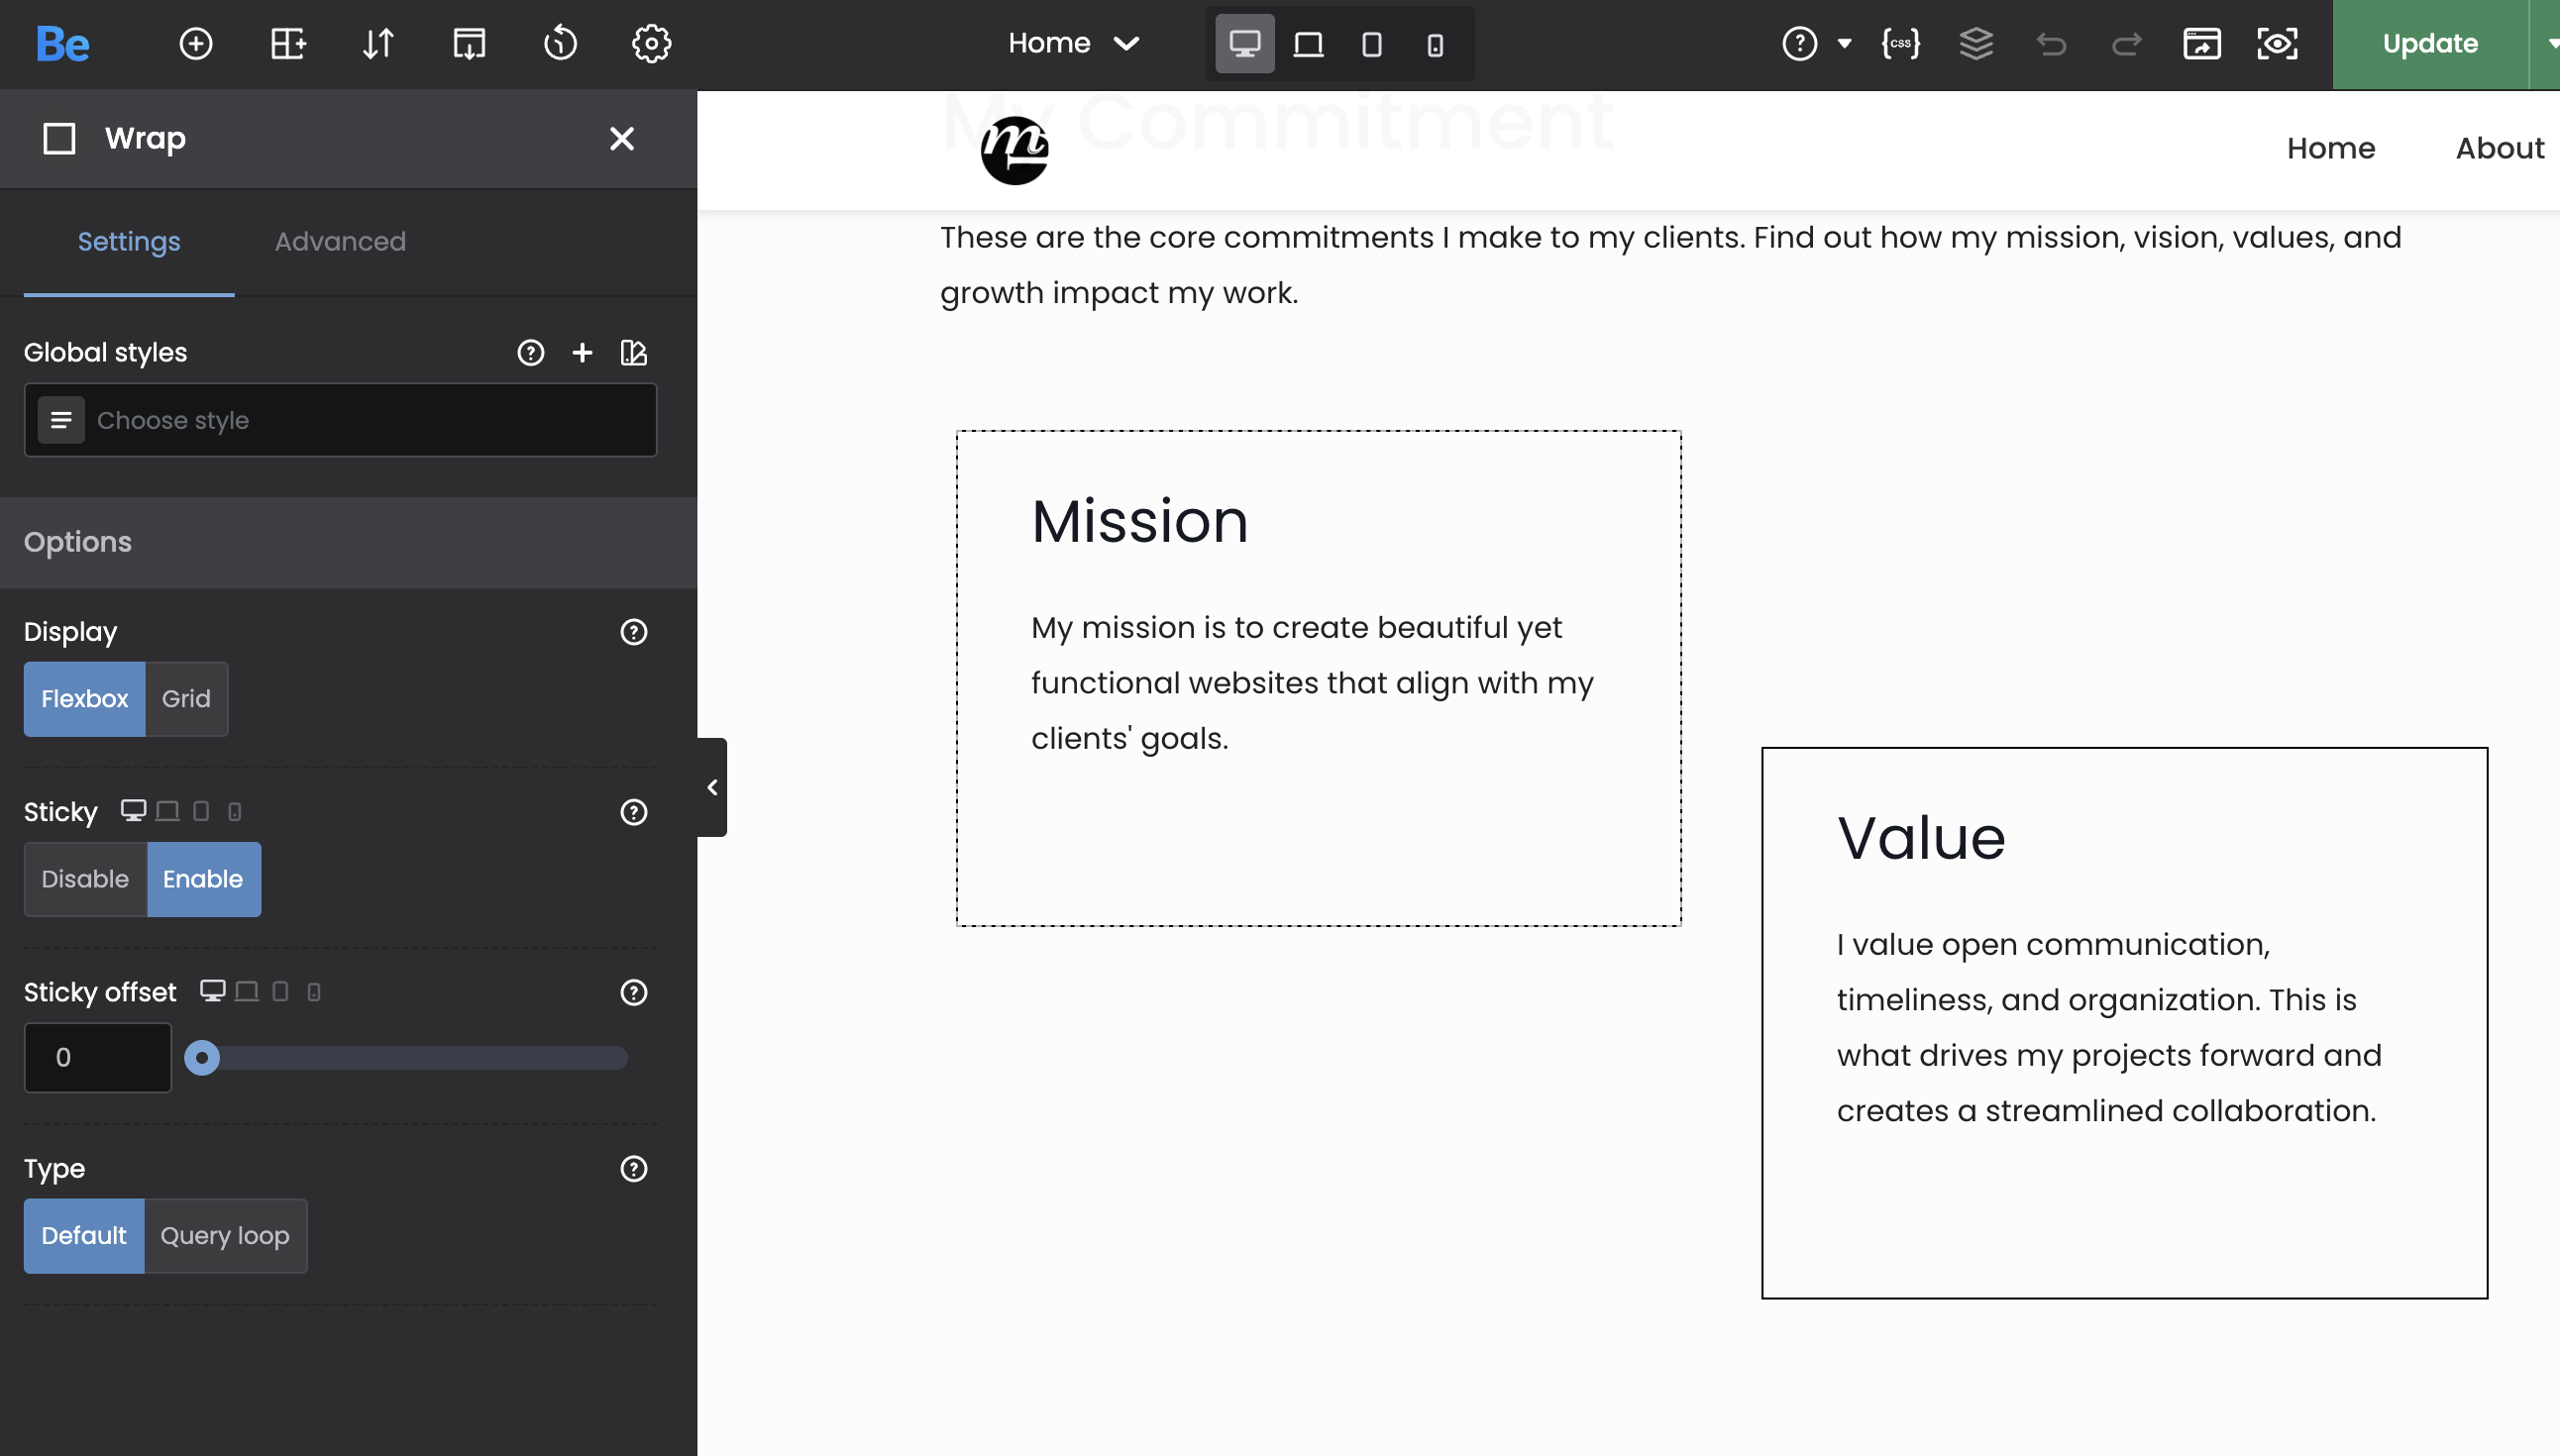The width and height of the screenshot is (2560, 1456).
Task: Click the export/import arrows icon
Action: (x=378, y=44)
